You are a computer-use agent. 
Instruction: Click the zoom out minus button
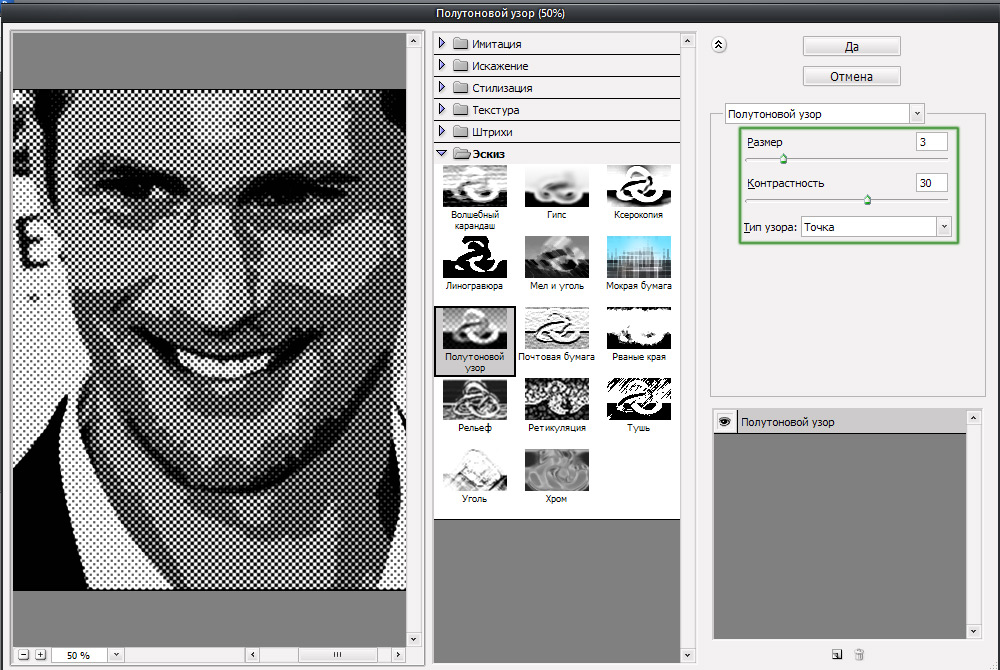[x=23, y=655]
